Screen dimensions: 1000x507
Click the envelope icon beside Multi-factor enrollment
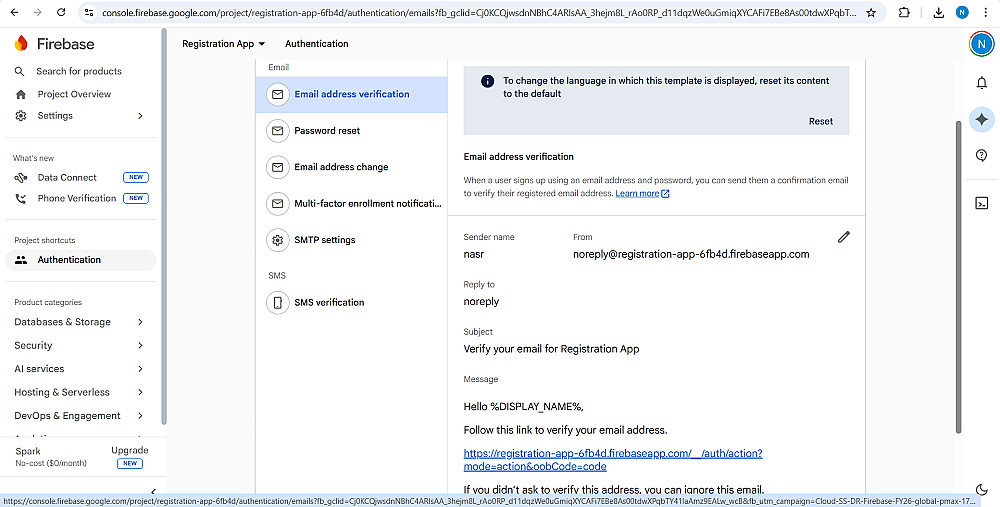(x=277, y=203)
